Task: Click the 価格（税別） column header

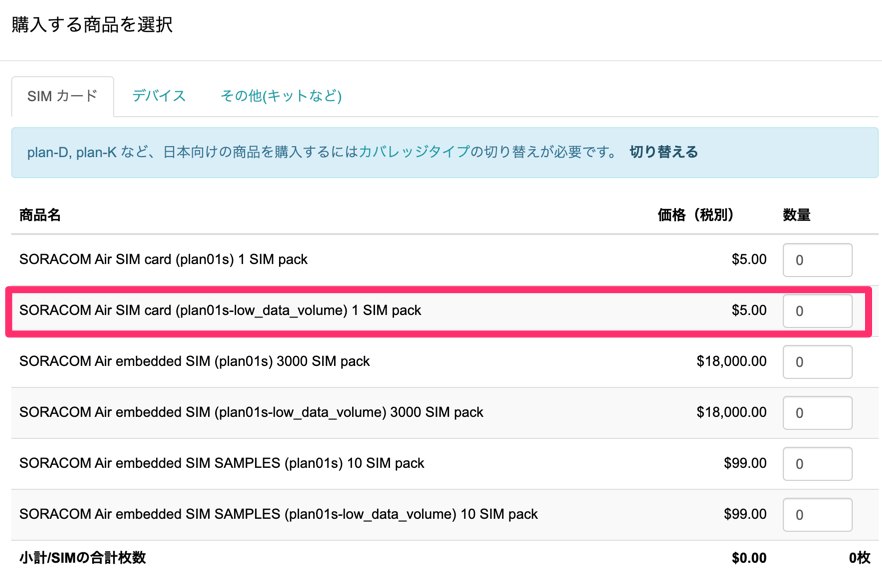Action: [695, 215]
